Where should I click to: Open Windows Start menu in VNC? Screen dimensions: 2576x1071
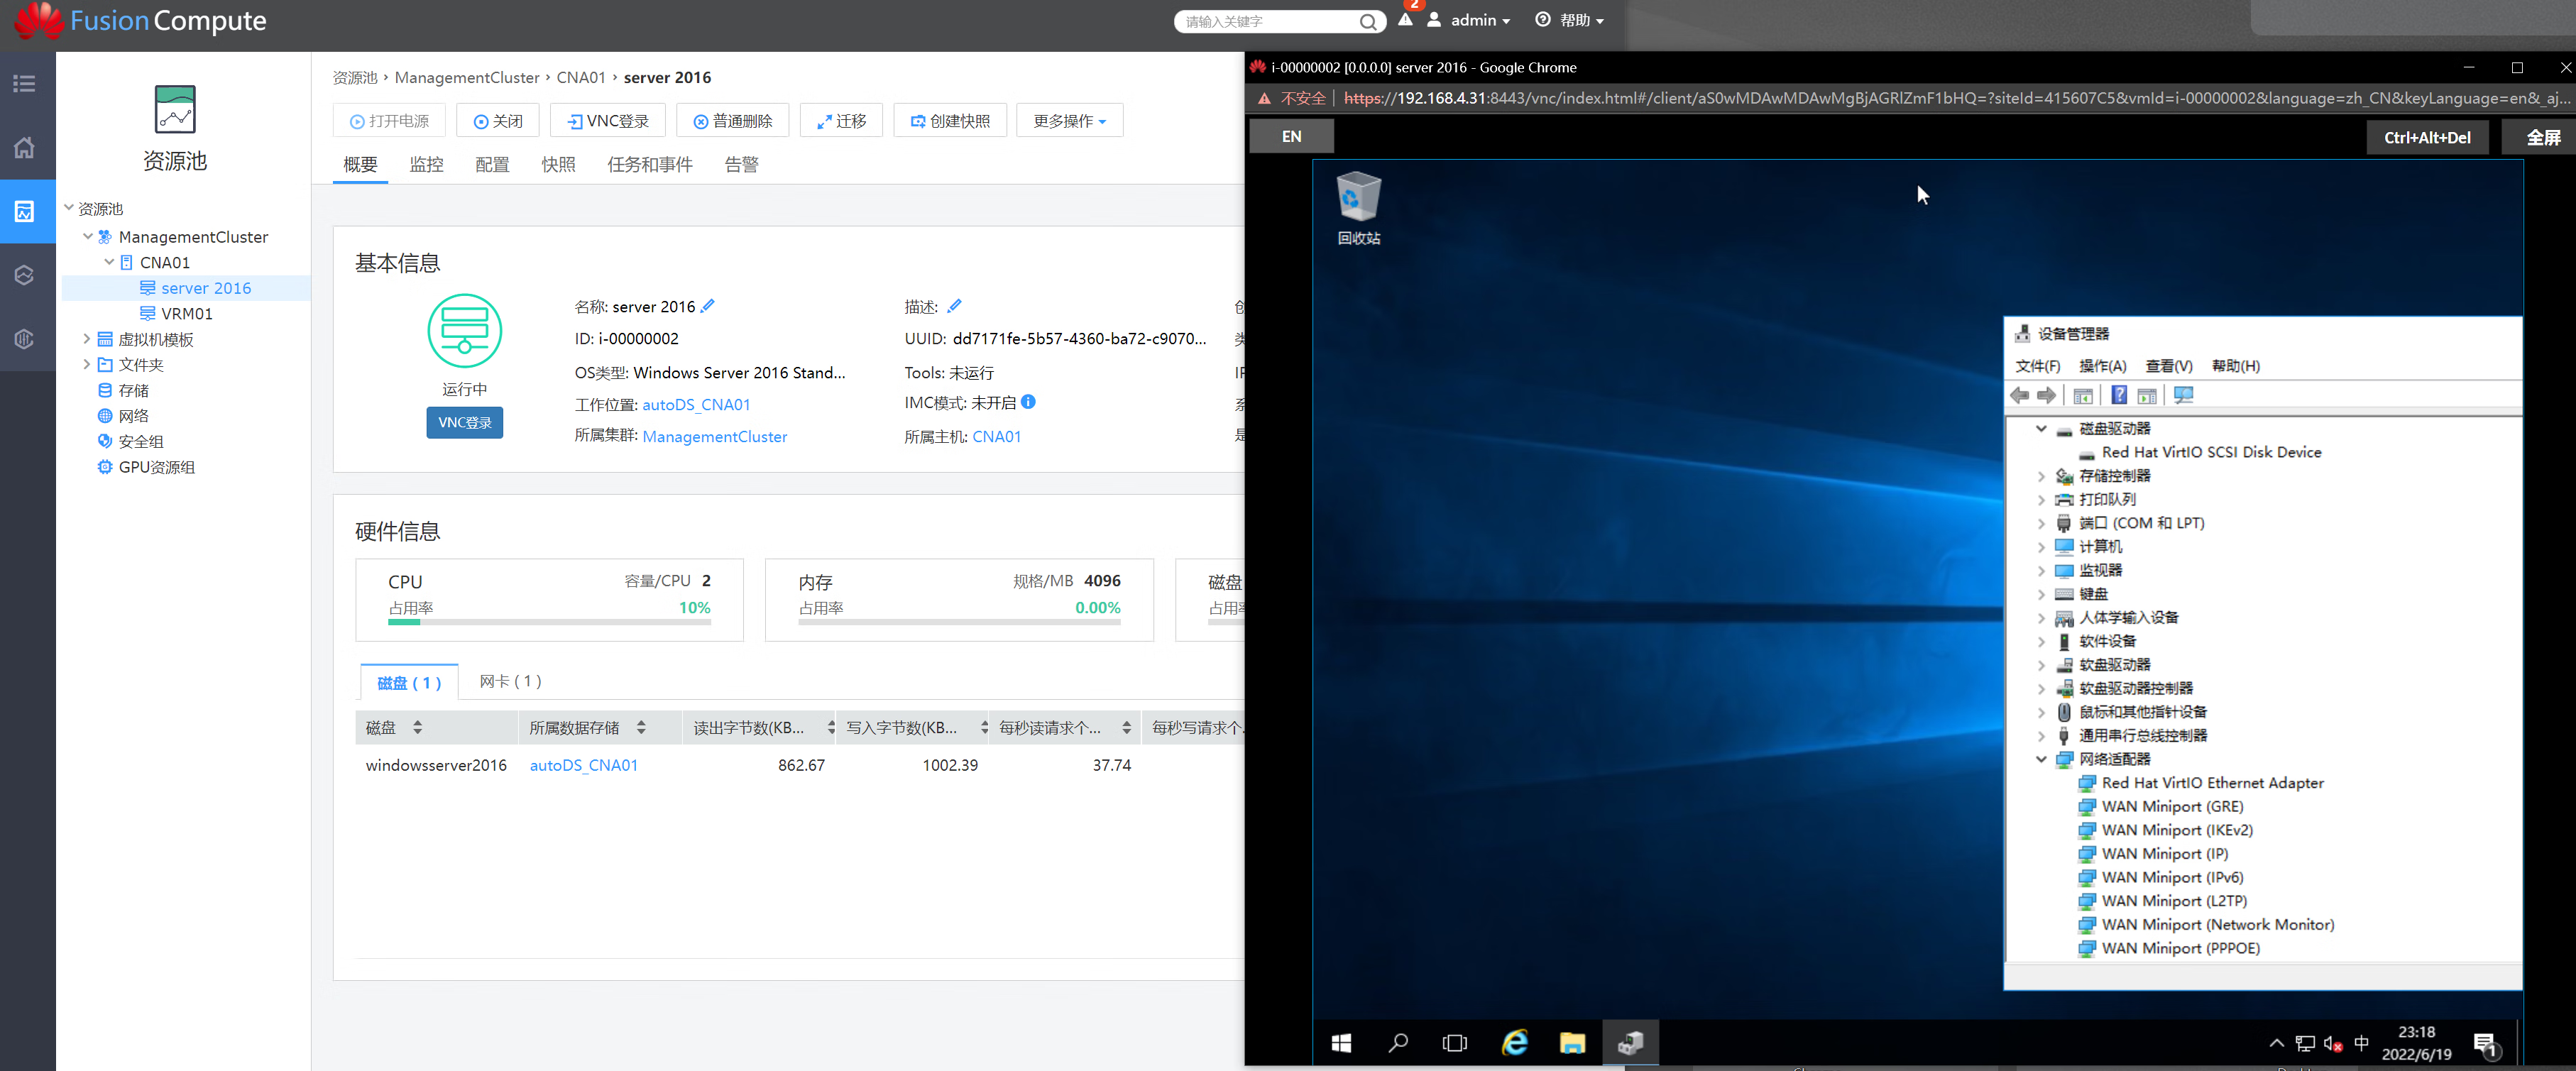point(1341,1043)
